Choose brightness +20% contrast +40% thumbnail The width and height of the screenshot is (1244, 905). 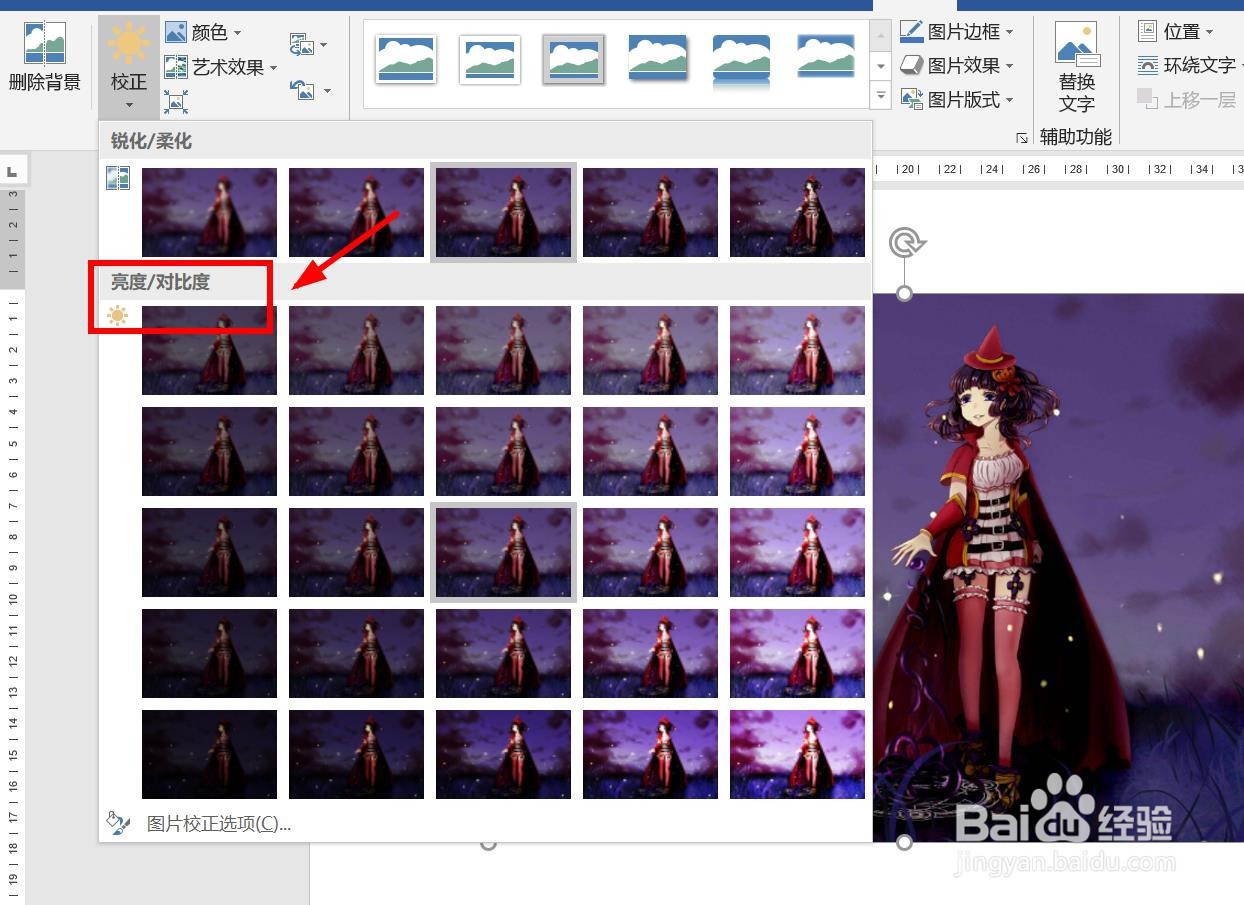650,754
